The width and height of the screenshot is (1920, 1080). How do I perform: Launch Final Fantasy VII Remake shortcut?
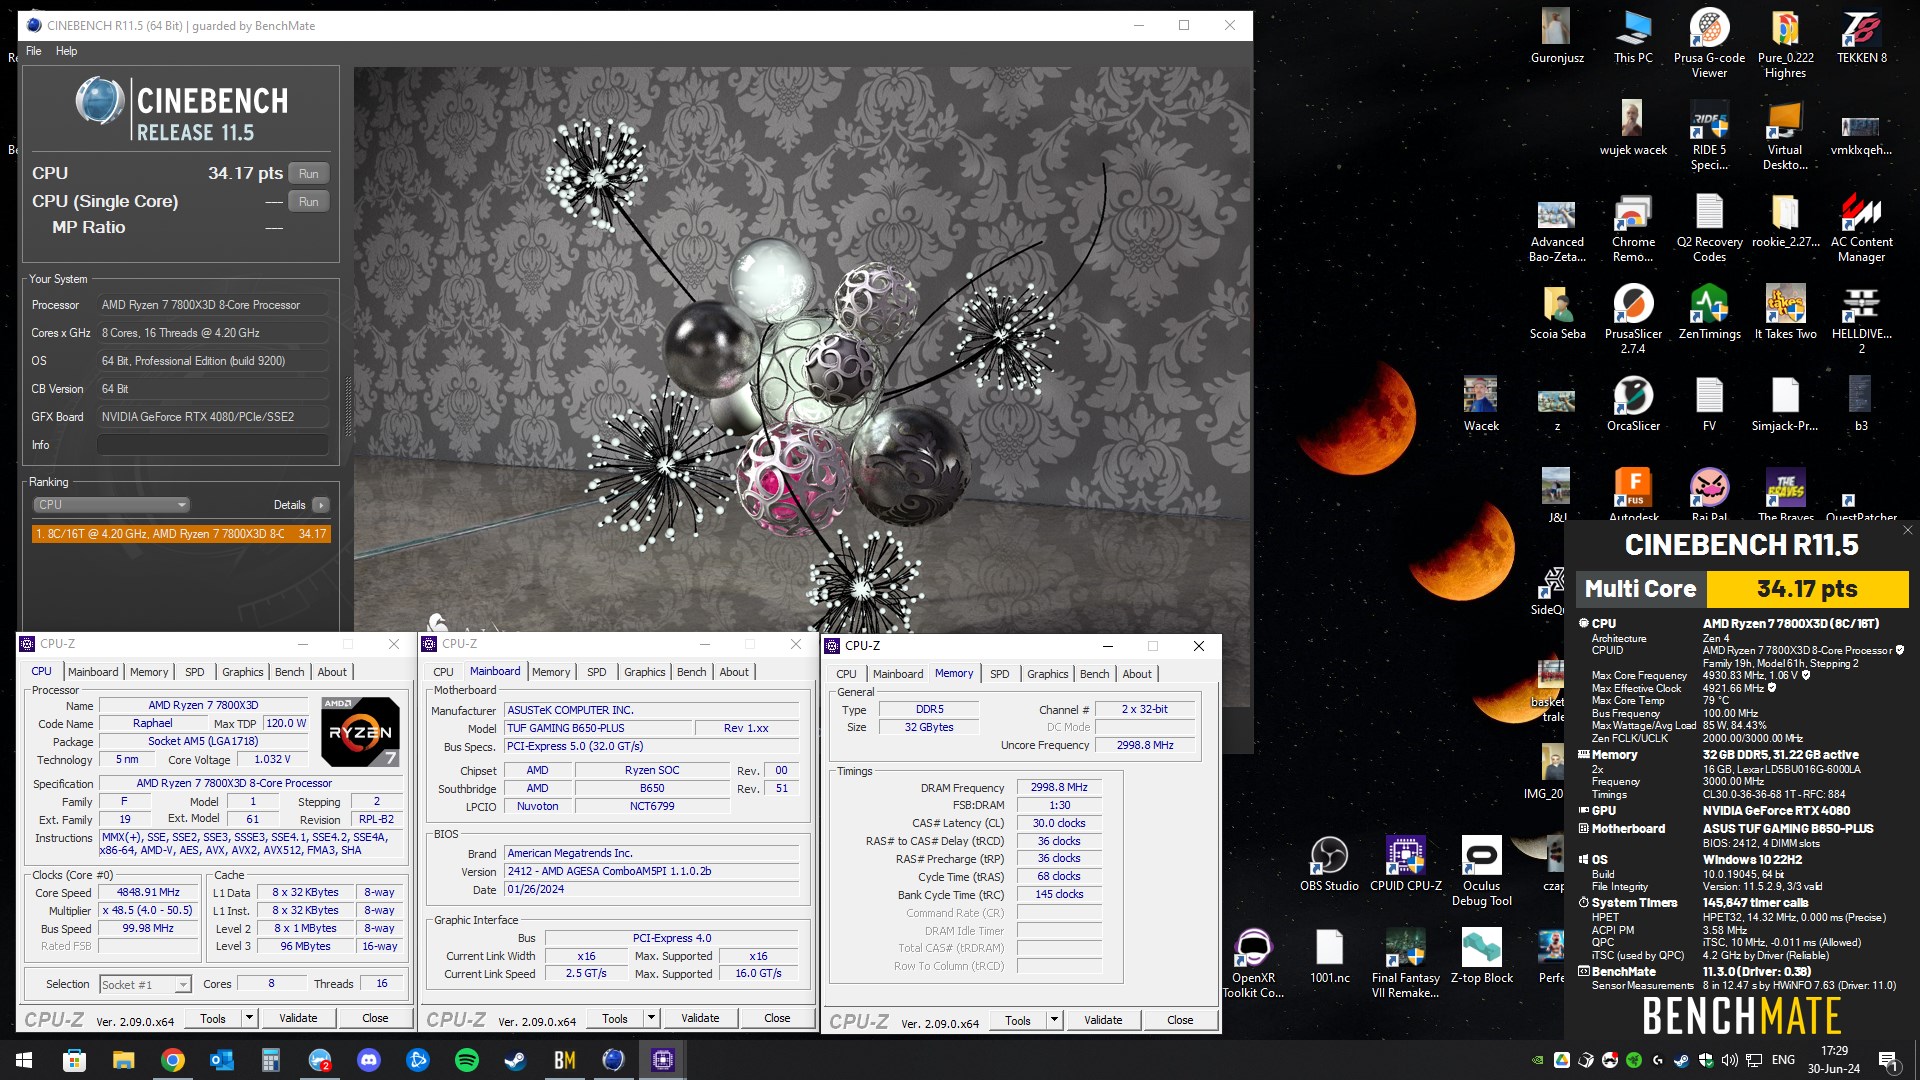click(1405, 963)
